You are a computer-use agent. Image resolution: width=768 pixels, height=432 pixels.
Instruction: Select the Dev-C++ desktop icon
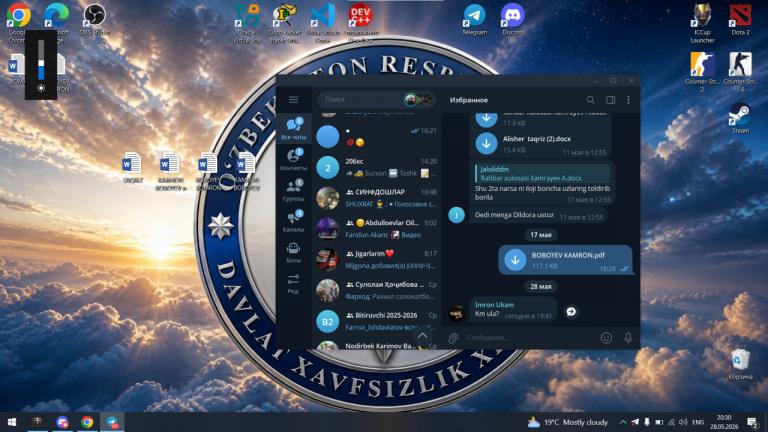[x=361, y=23]
